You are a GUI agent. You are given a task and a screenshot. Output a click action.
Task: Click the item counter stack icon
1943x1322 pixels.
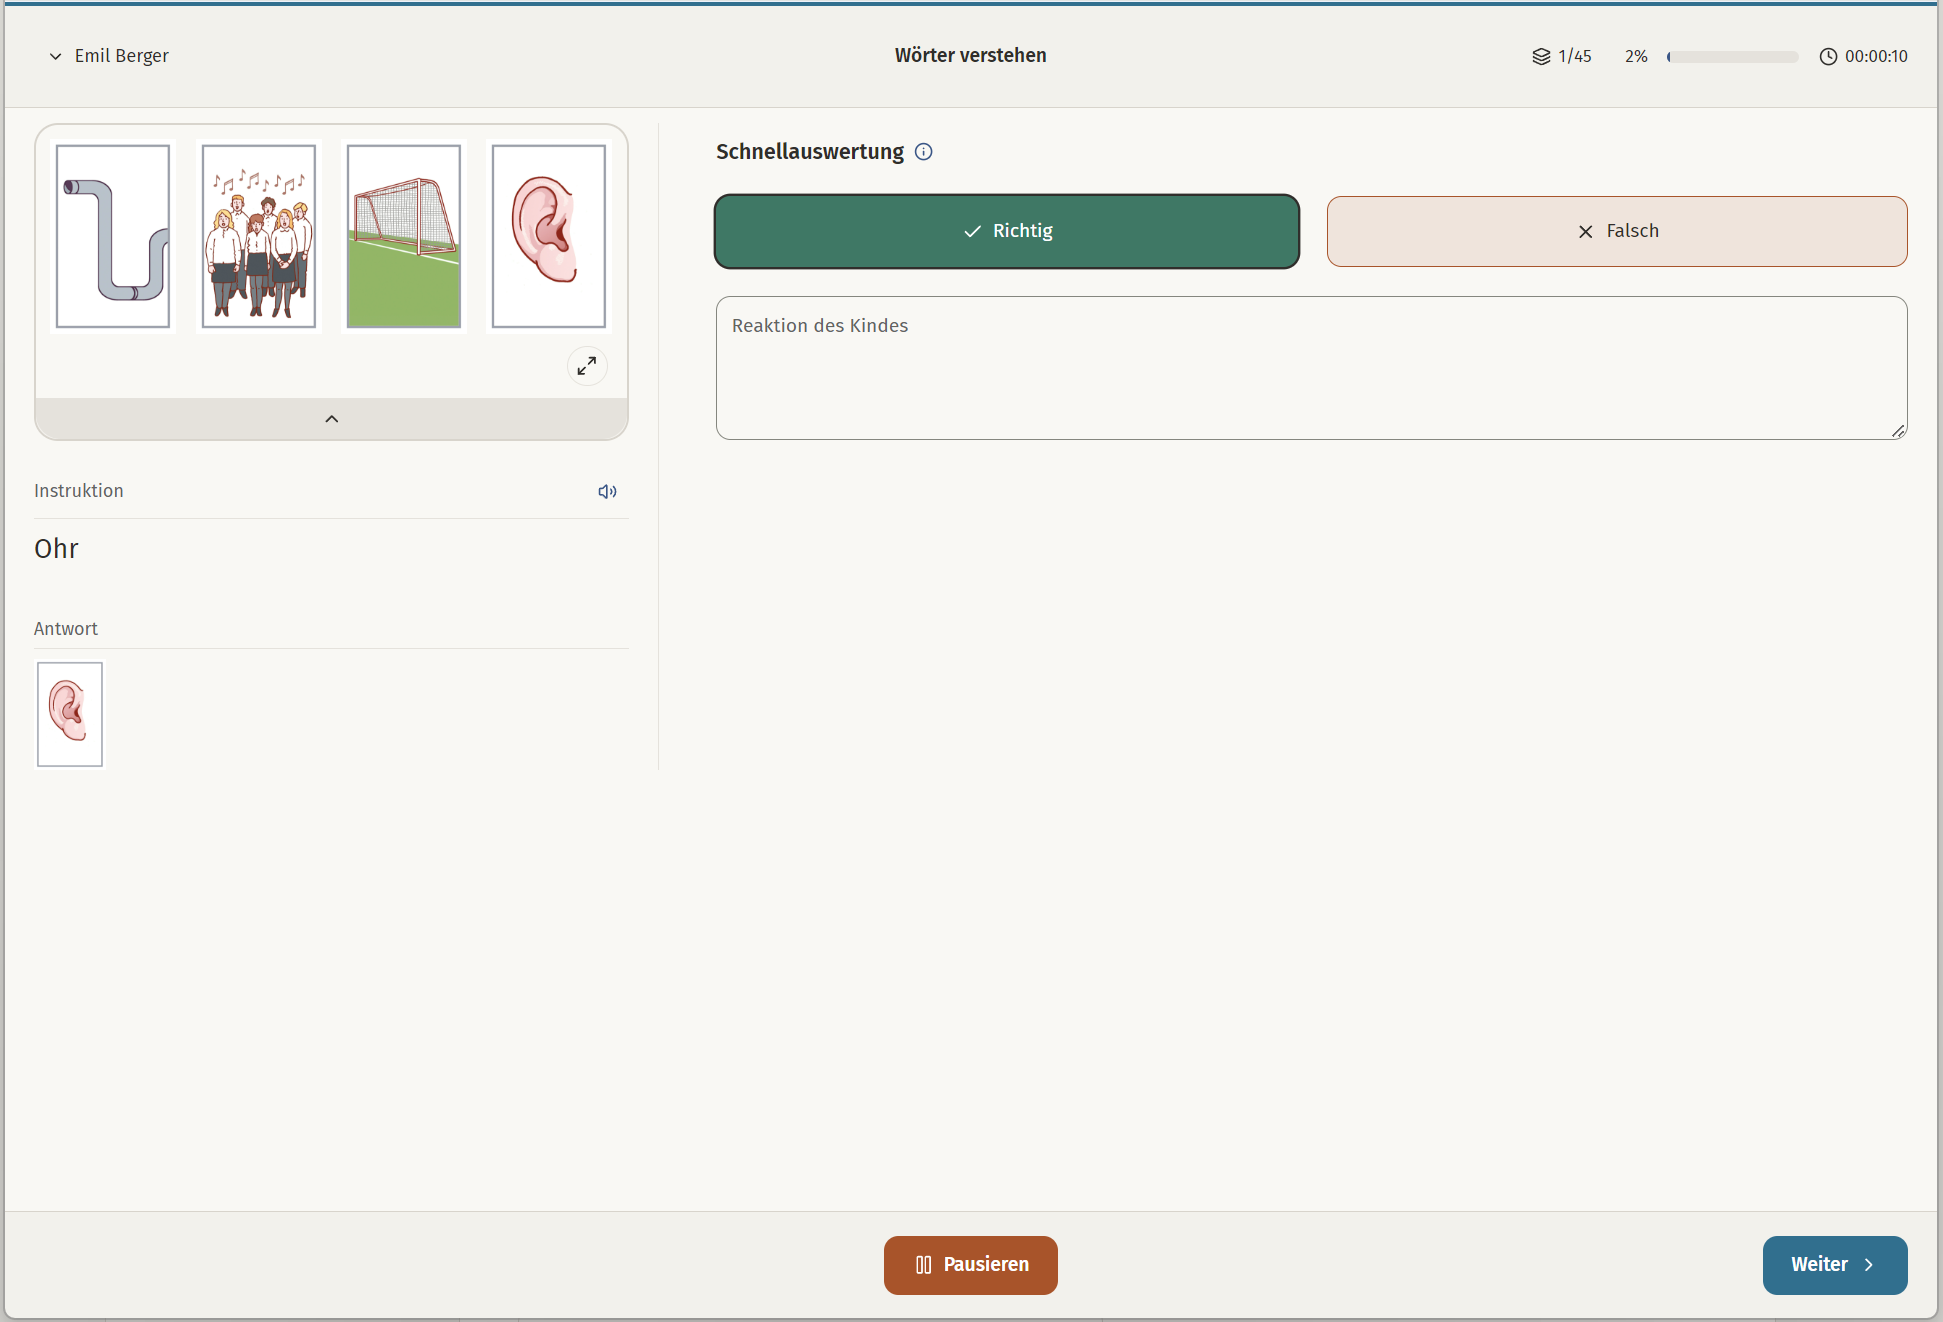point(1541,57)
